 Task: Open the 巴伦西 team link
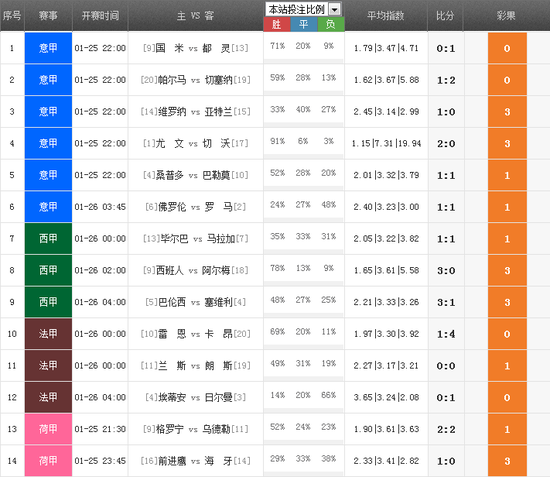[x=172, y=302]
